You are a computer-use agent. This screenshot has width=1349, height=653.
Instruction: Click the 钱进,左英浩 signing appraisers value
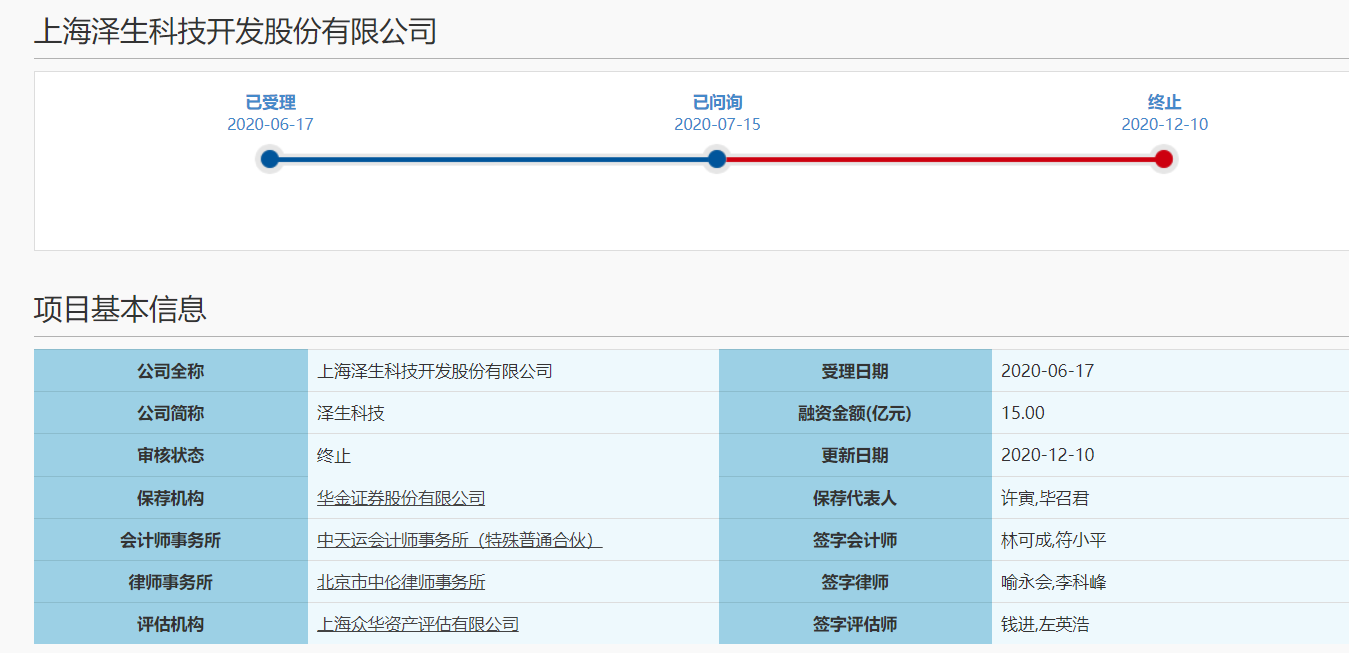[1046, 624]
